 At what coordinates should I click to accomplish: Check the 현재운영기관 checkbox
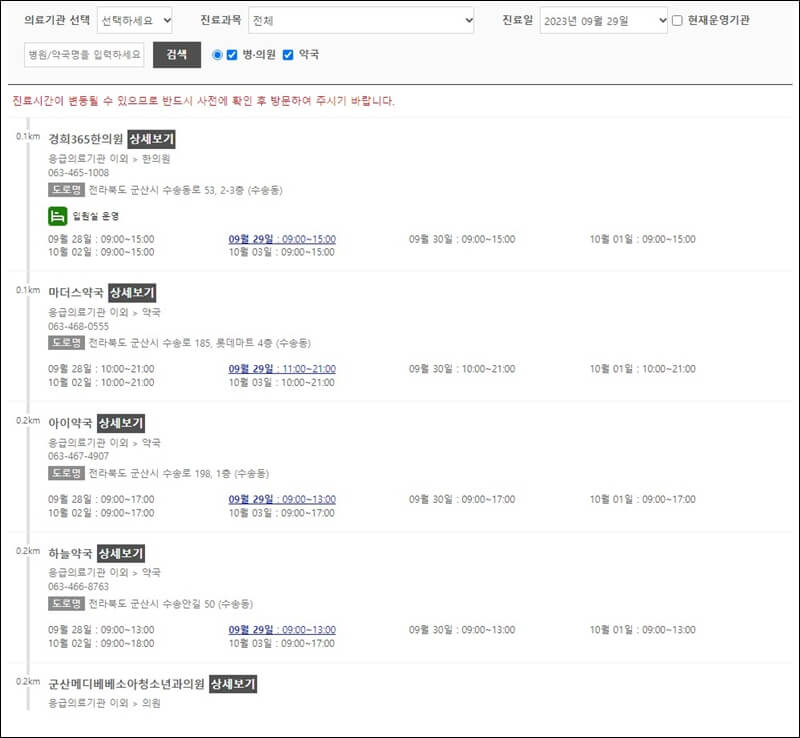point(677,20)
